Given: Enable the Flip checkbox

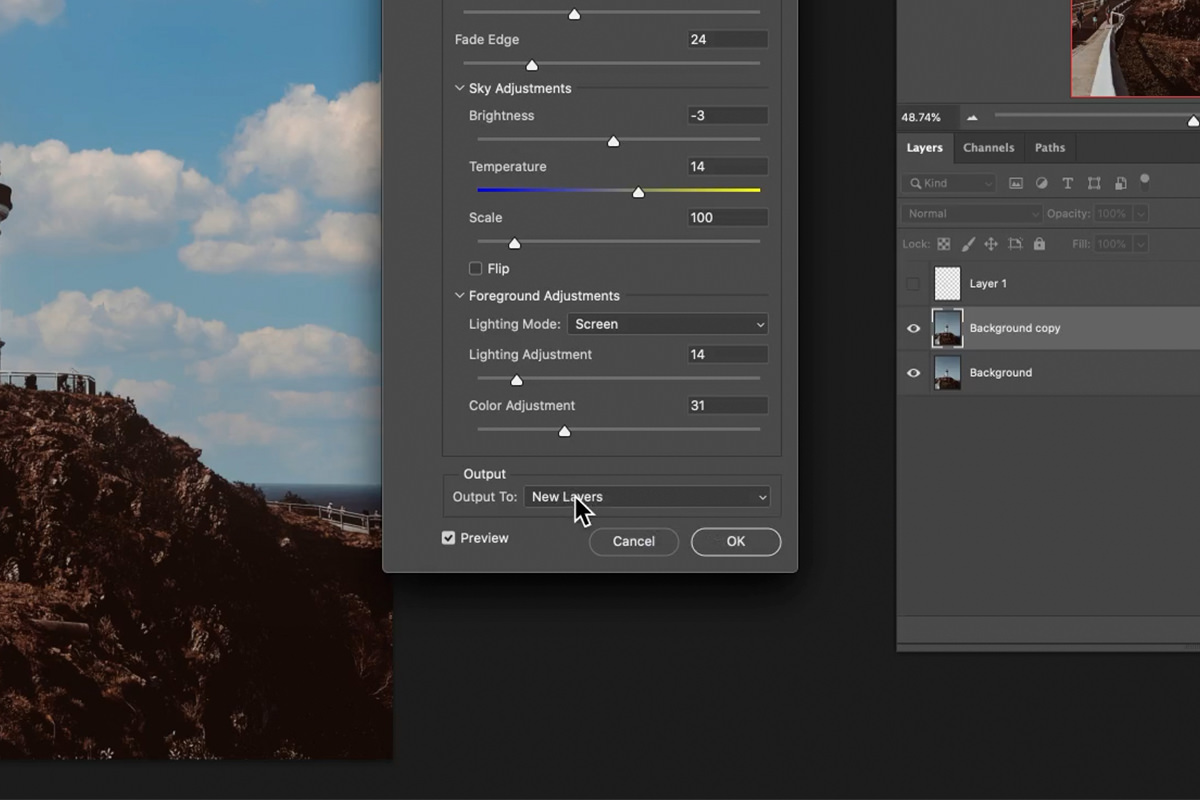Looking at the screenshot, I should coord(475,268).
